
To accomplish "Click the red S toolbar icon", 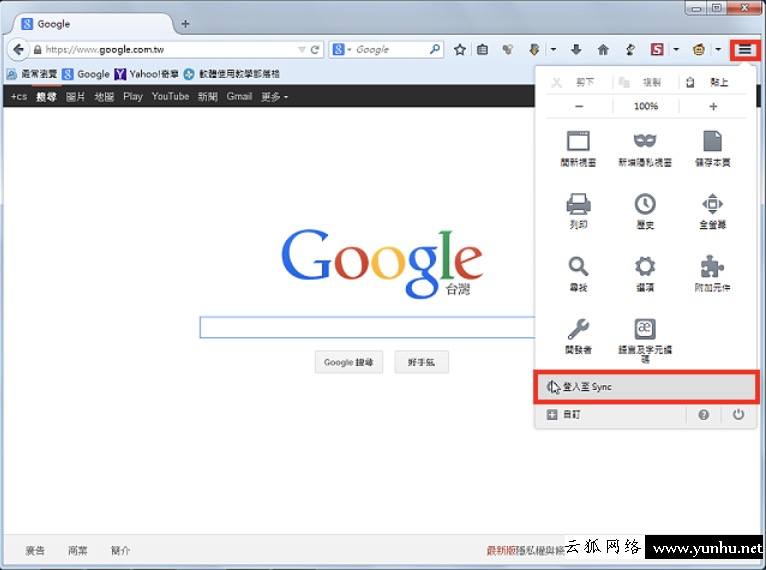I will click(x=657, y=49).
